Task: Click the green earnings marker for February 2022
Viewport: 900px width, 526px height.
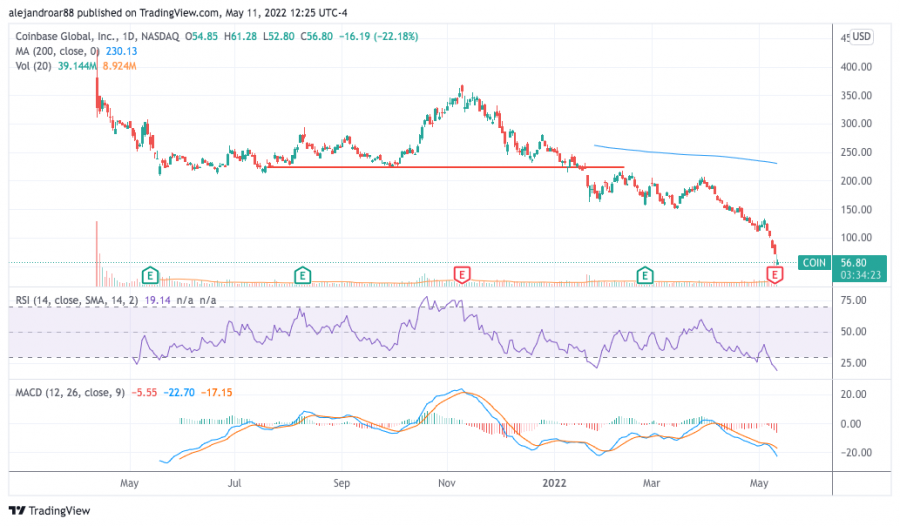Action: pos(645,276)
